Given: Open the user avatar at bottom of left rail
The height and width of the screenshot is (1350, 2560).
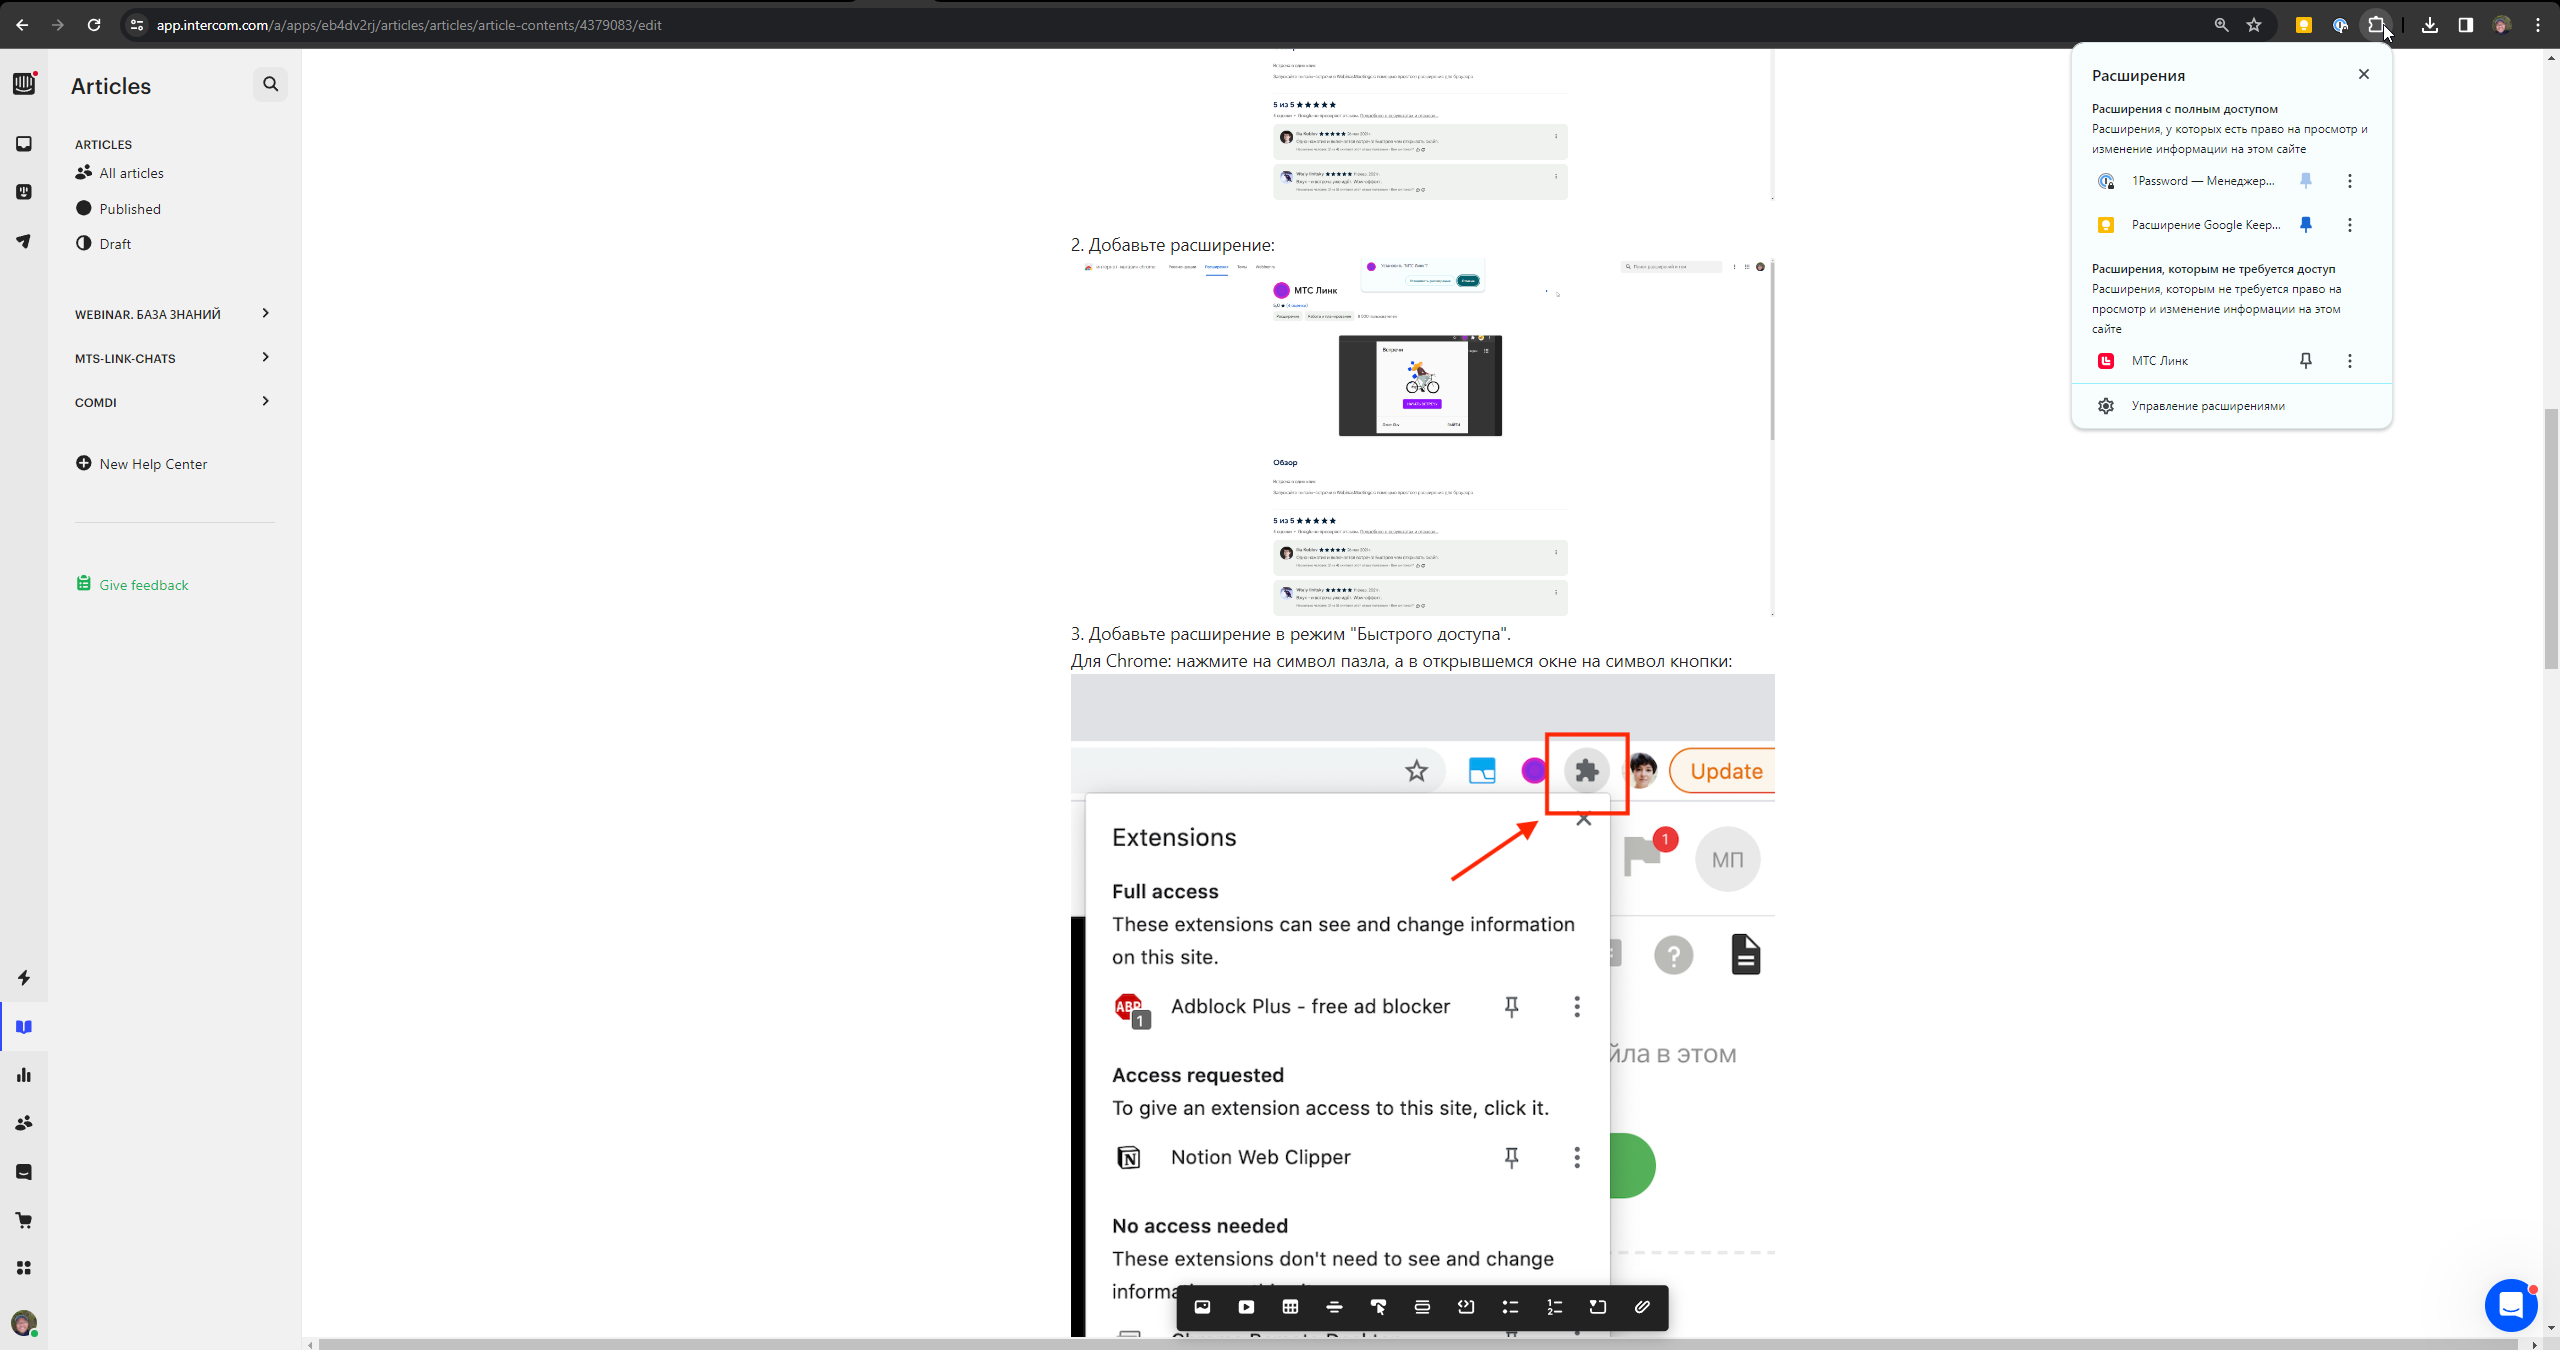Looking at the screenshot, I should tap(24, 1323).
